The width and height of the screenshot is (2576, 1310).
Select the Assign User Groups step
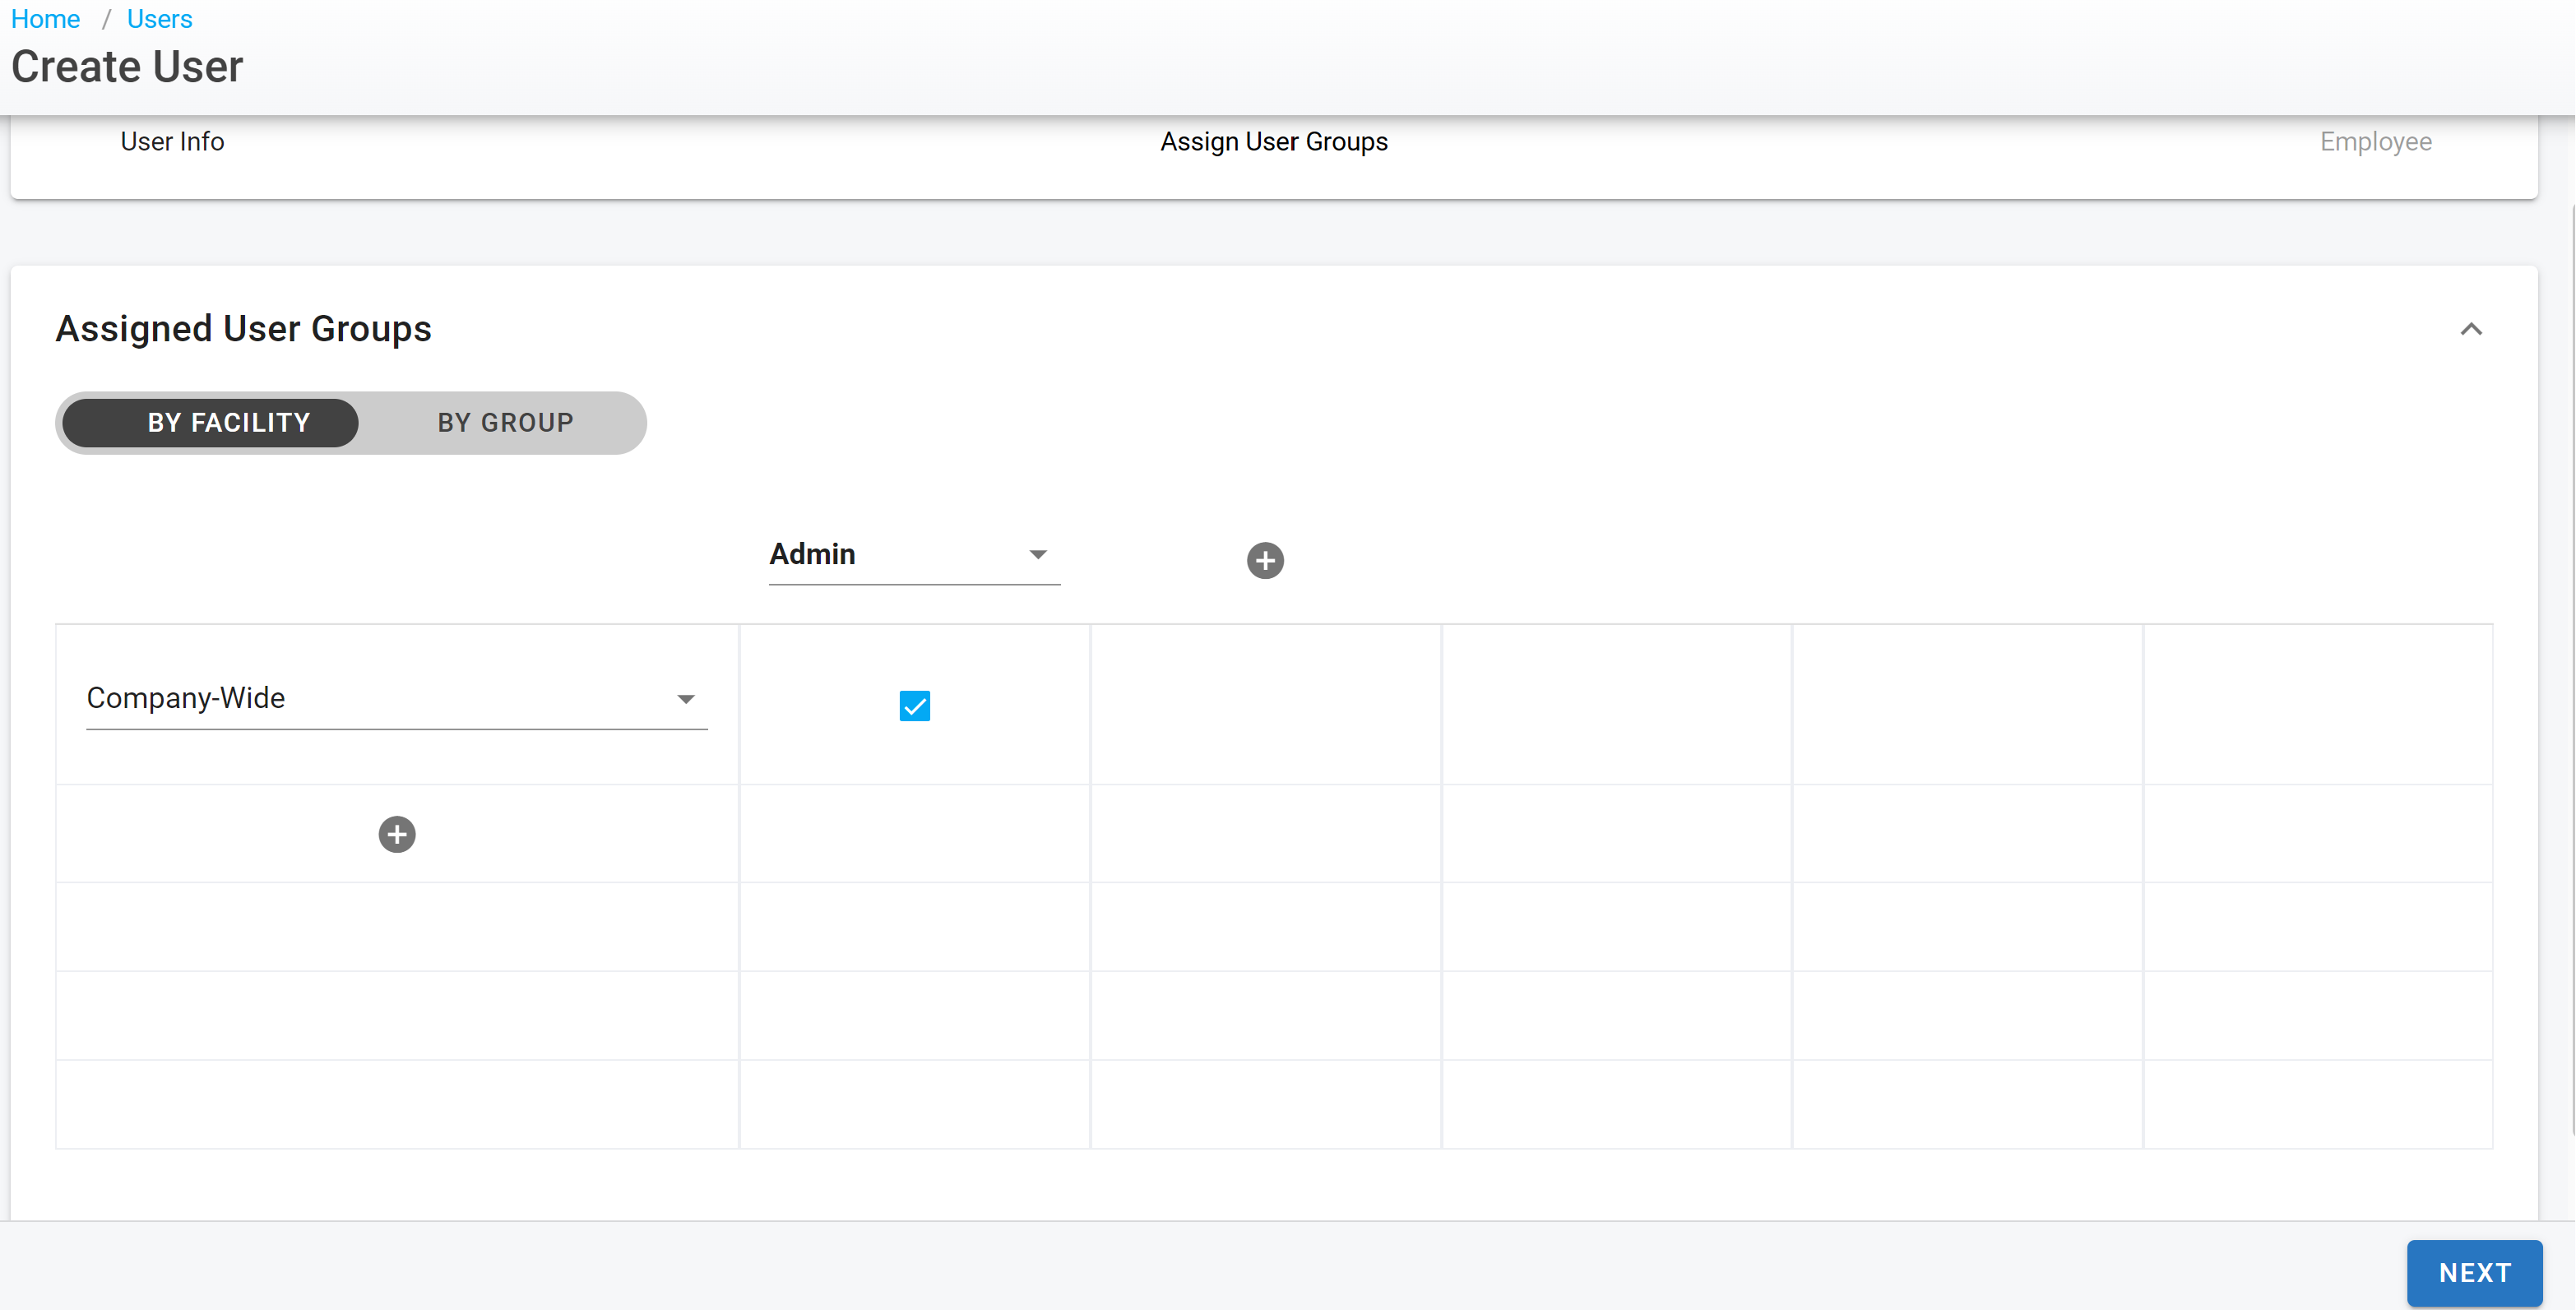(1273, 142)
